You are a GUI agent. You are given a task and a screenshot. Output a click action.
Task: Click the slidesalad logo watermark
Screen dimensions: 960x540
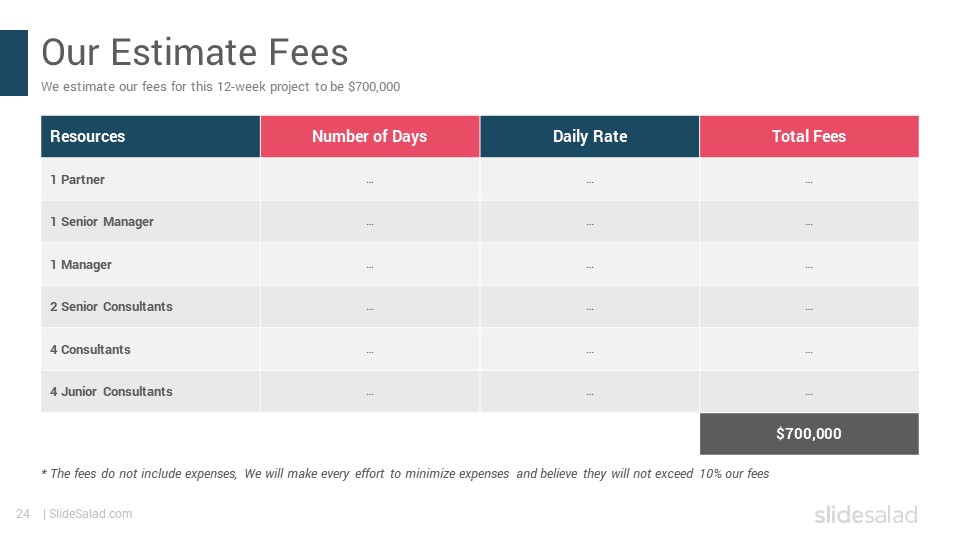866,514
